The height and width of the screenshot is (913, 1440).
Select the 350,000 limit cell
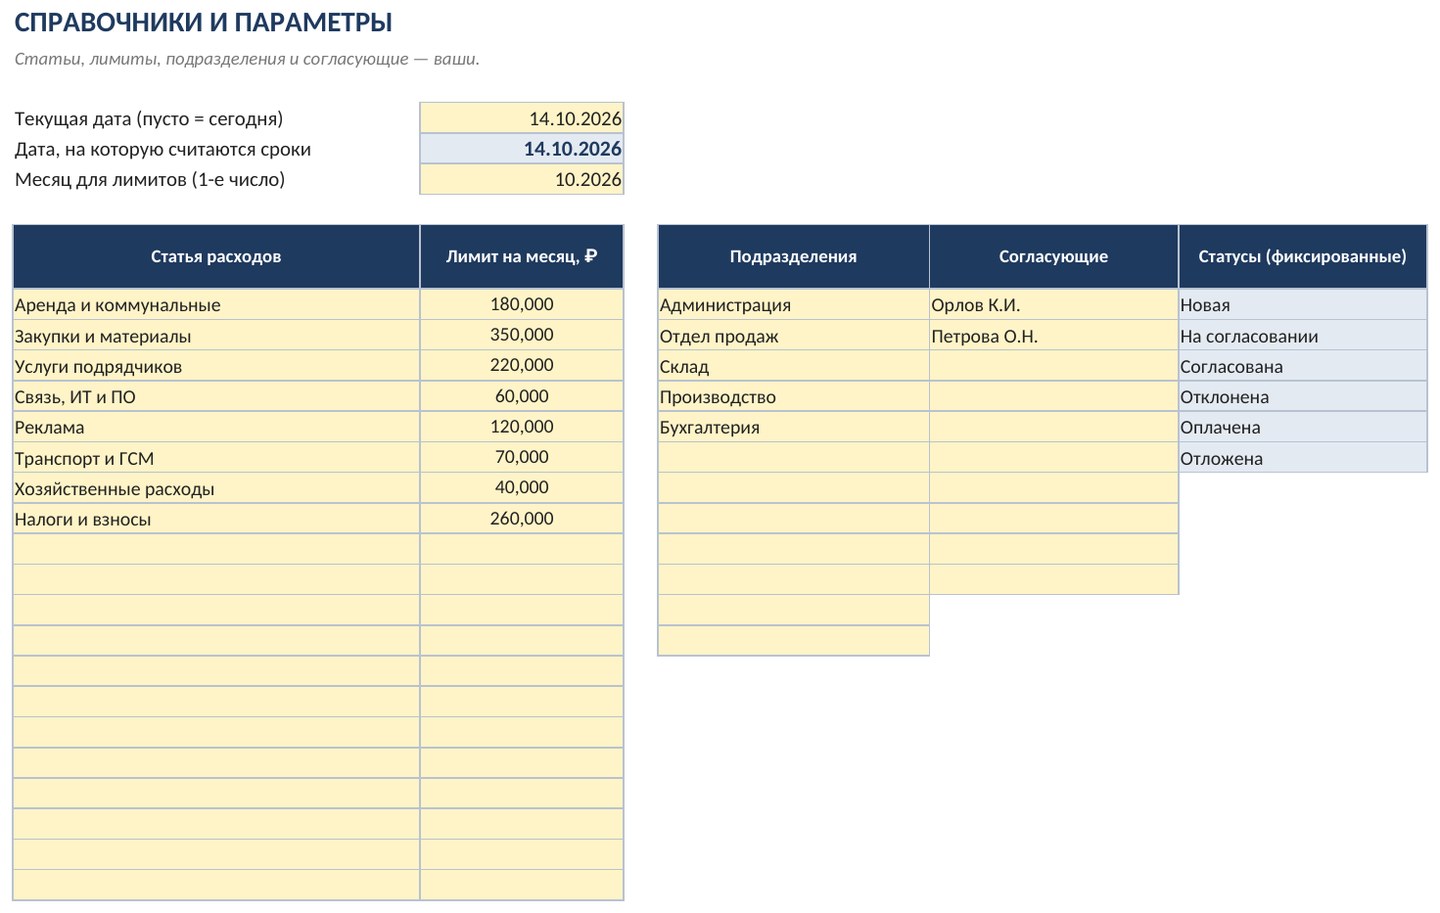[x=521, y=335]
